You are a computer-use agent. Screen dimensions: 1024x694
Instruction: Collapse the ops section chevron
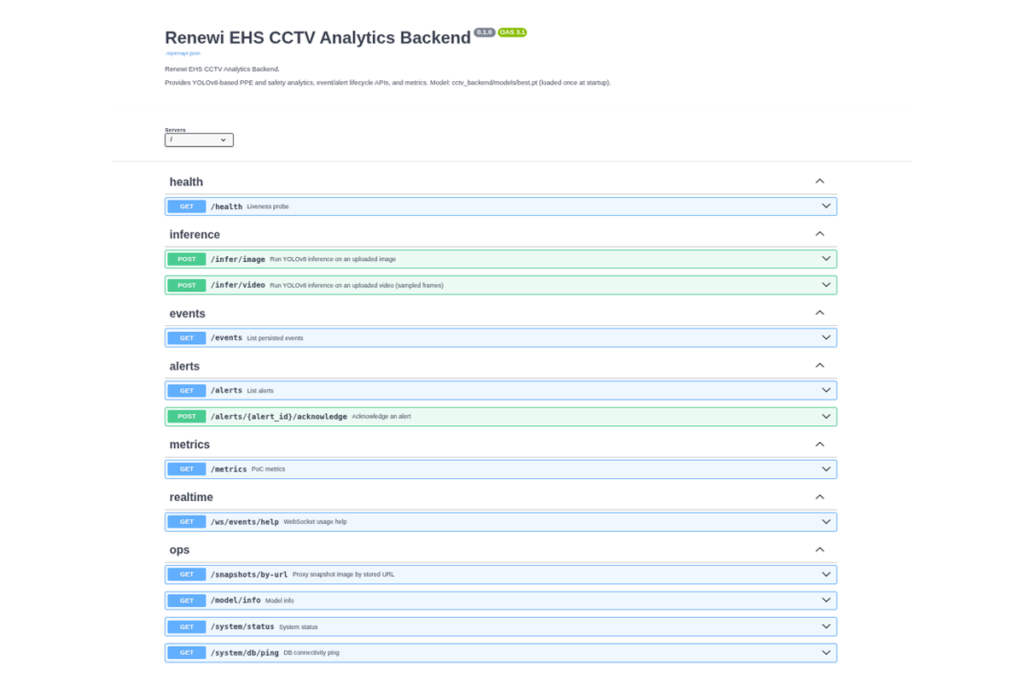tap(820, 550)
